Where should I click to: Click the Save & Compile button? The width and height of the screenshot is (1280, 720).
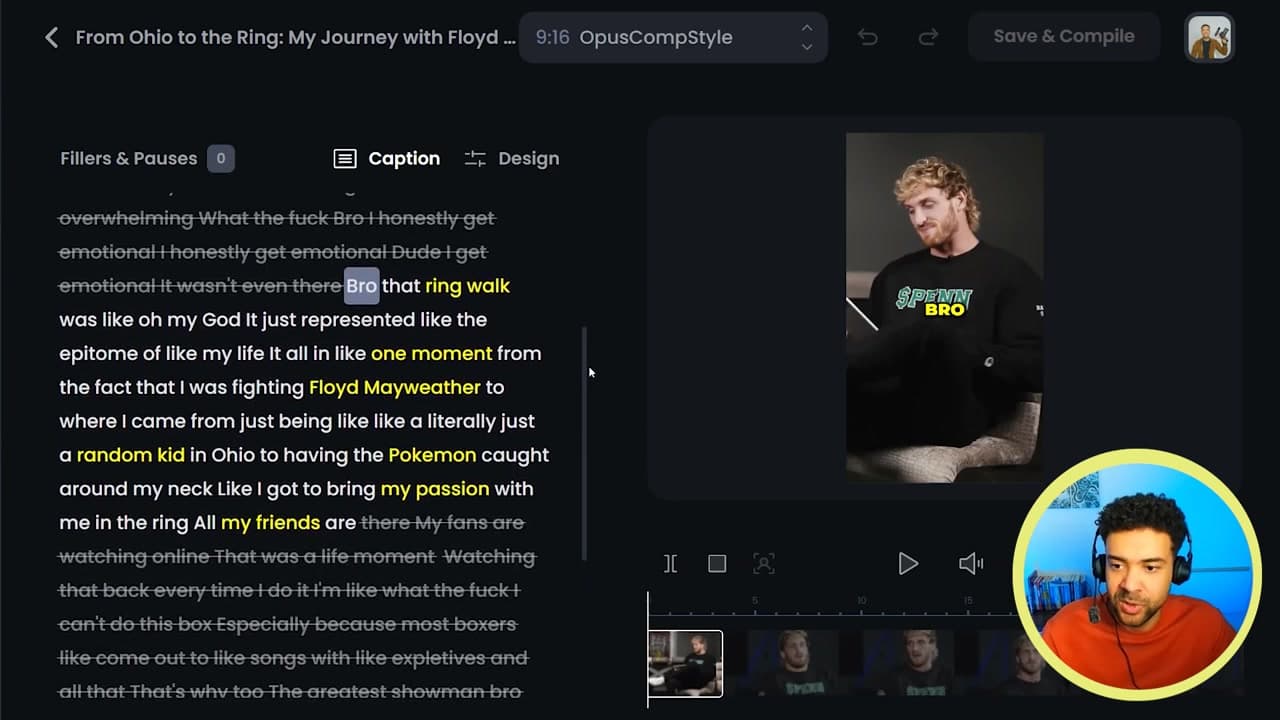click(x=1064, y=37)
